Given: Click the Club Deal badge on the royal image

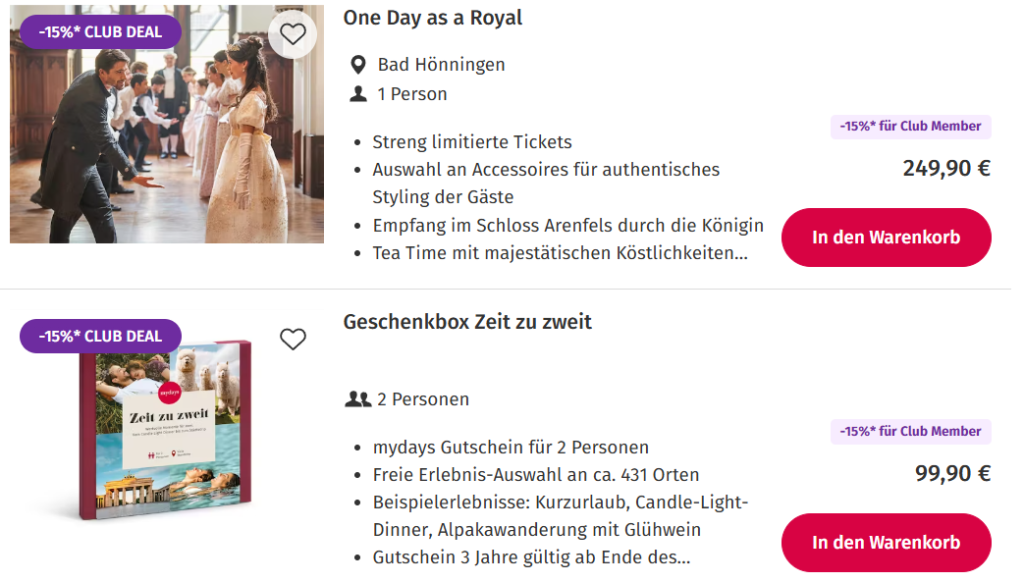Looking at the screenshot, I should (100, 32).
